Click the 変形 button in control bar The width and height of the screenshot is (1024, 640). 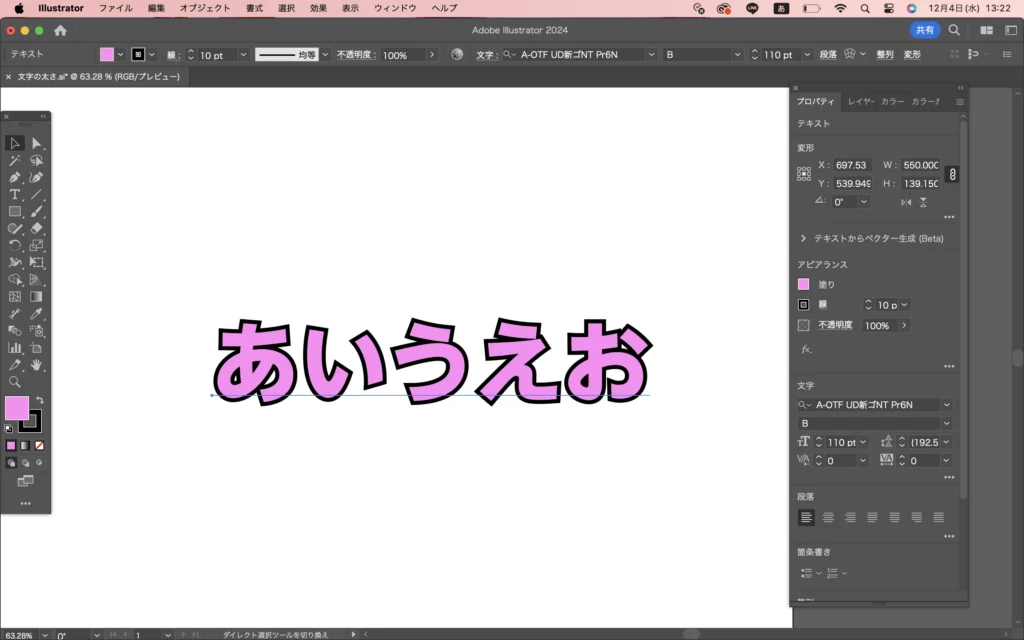click(912, 55)
